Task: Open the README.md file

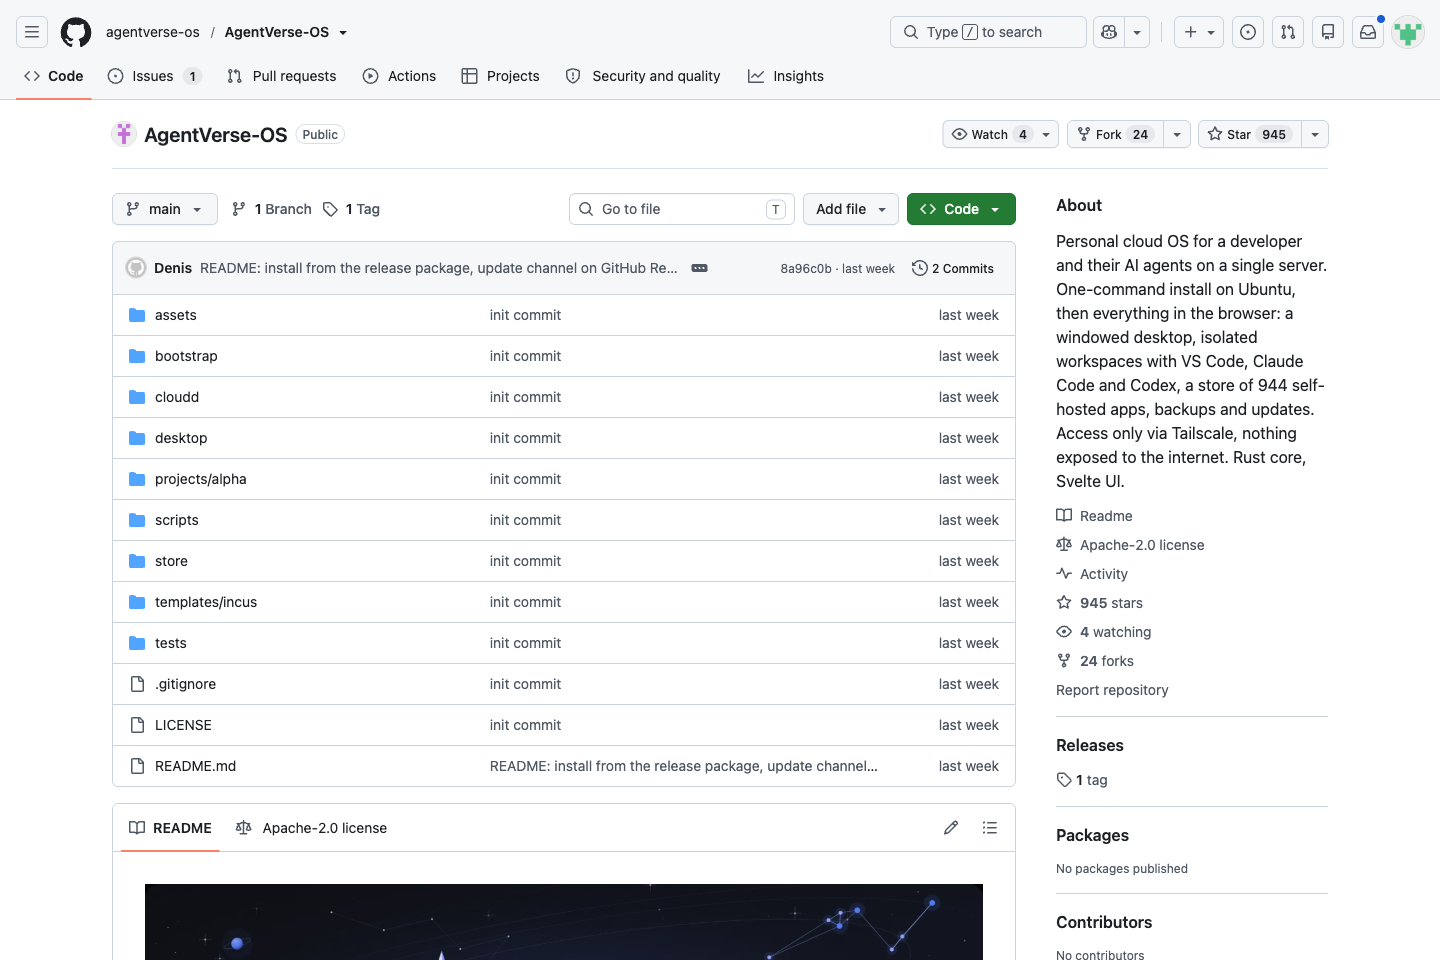Action: tap(195, 766)
